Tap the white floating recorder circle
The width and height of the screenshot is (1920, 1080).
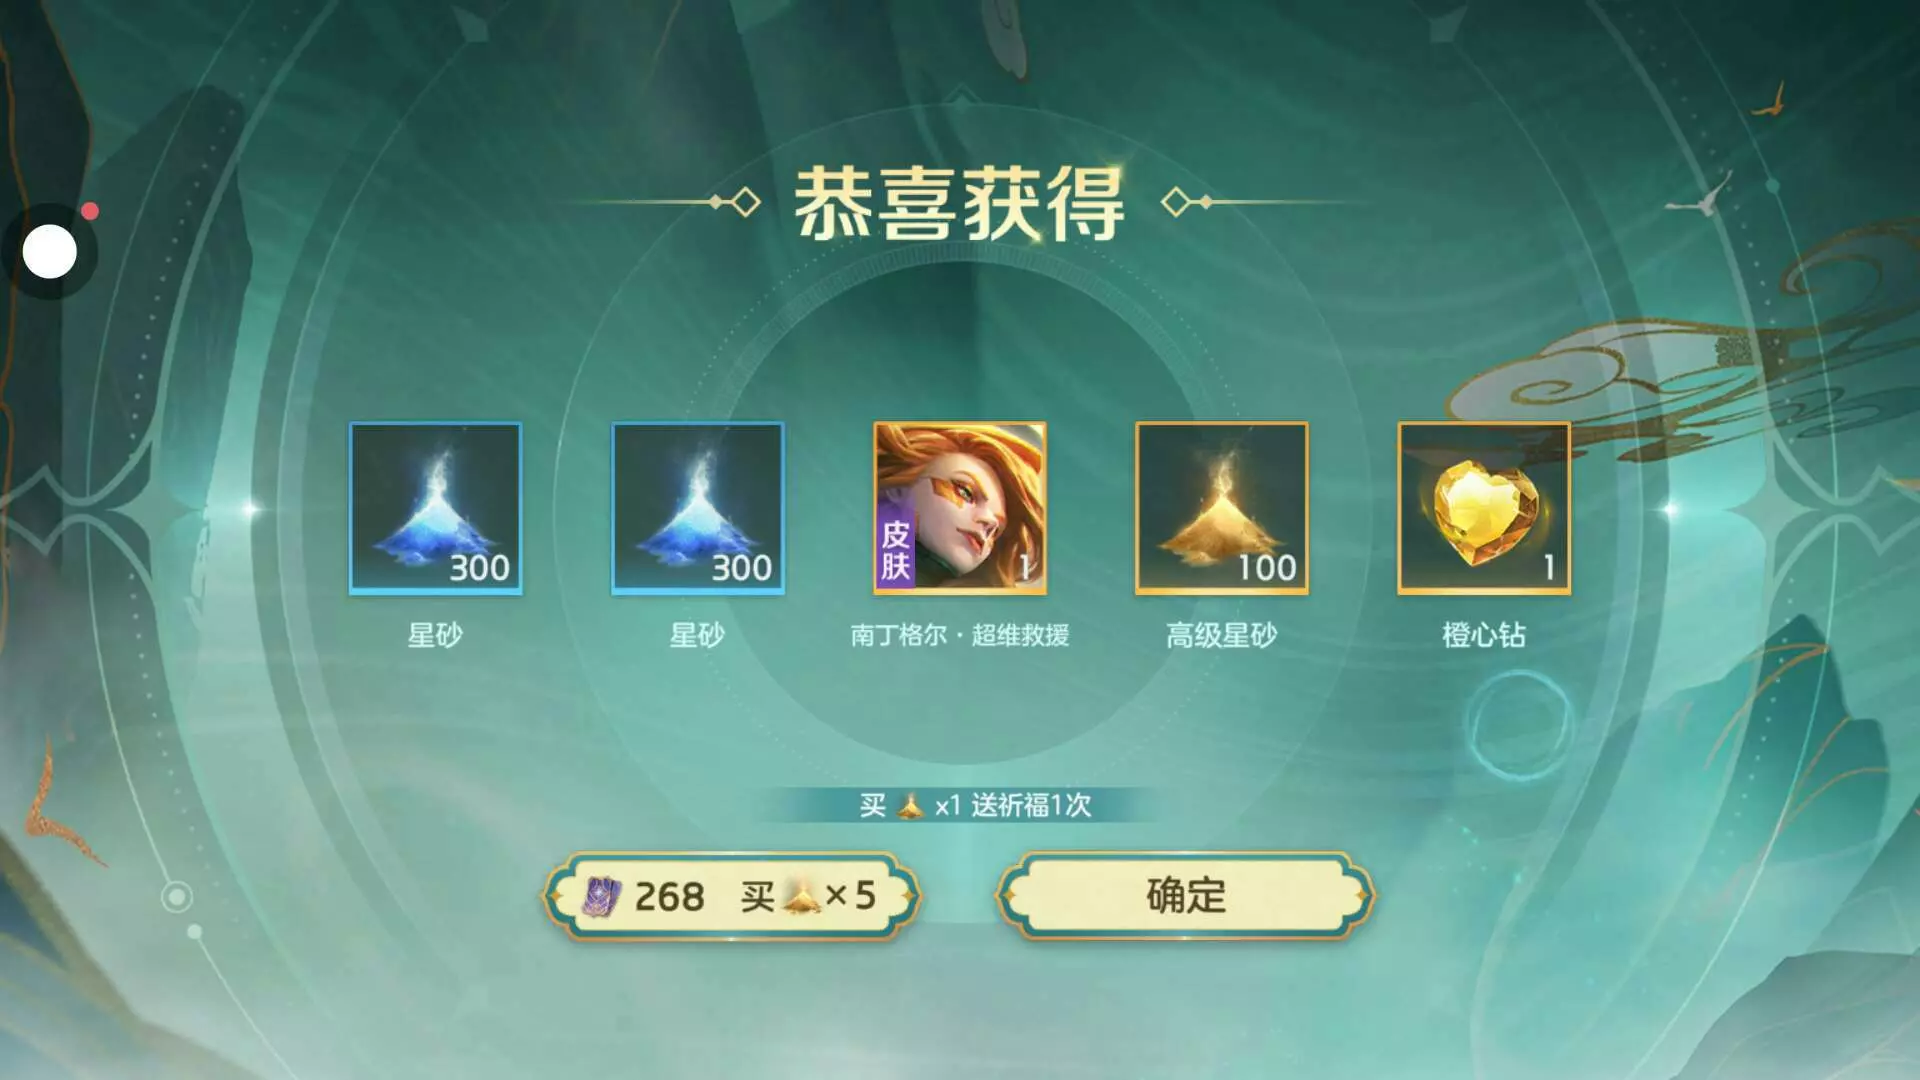[x=50, y=252]
